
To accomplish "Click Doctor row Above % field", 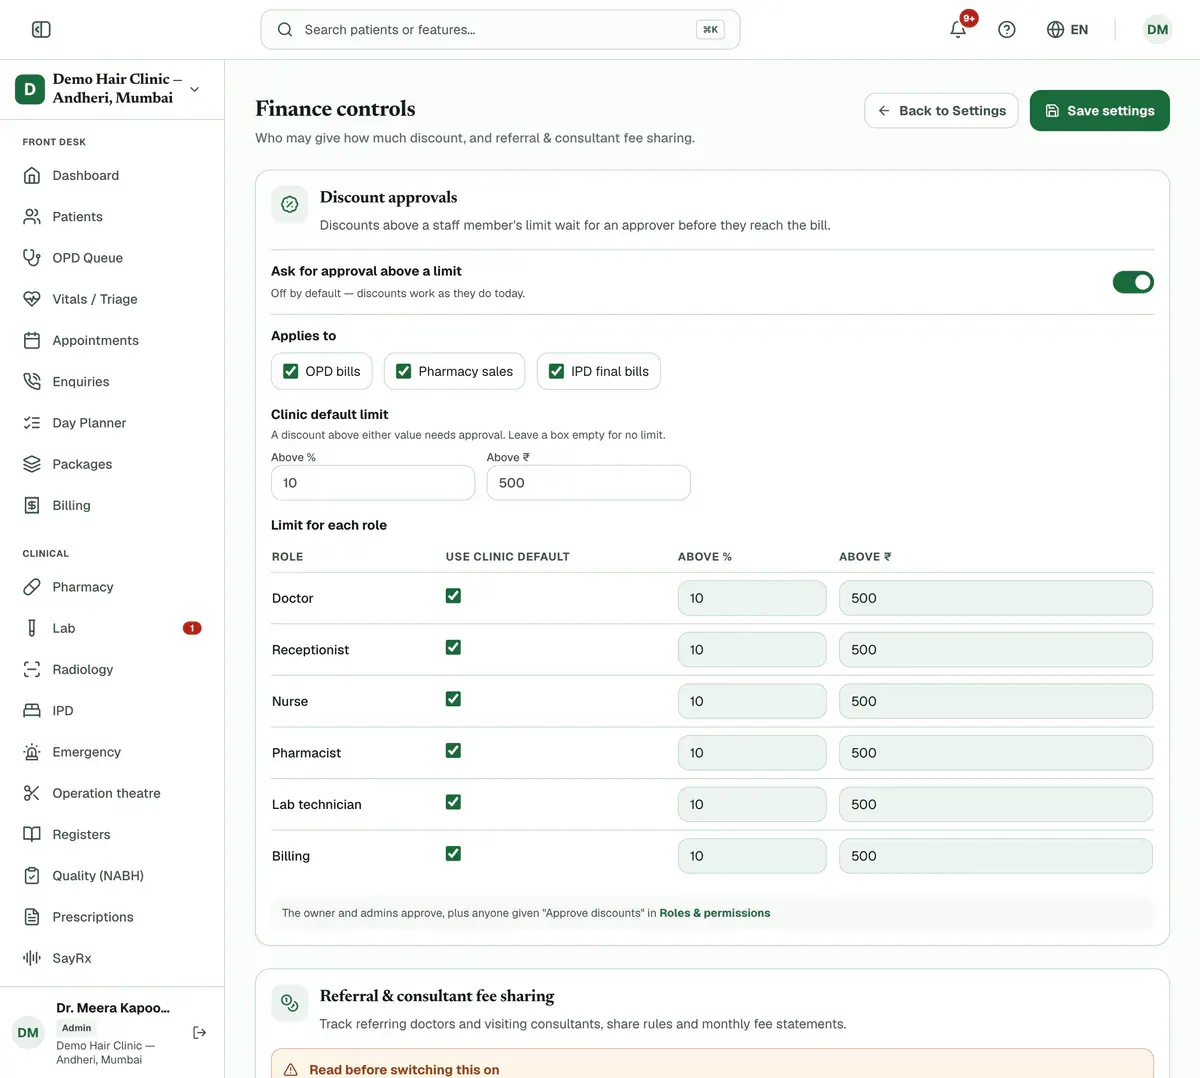I will 752,598.
